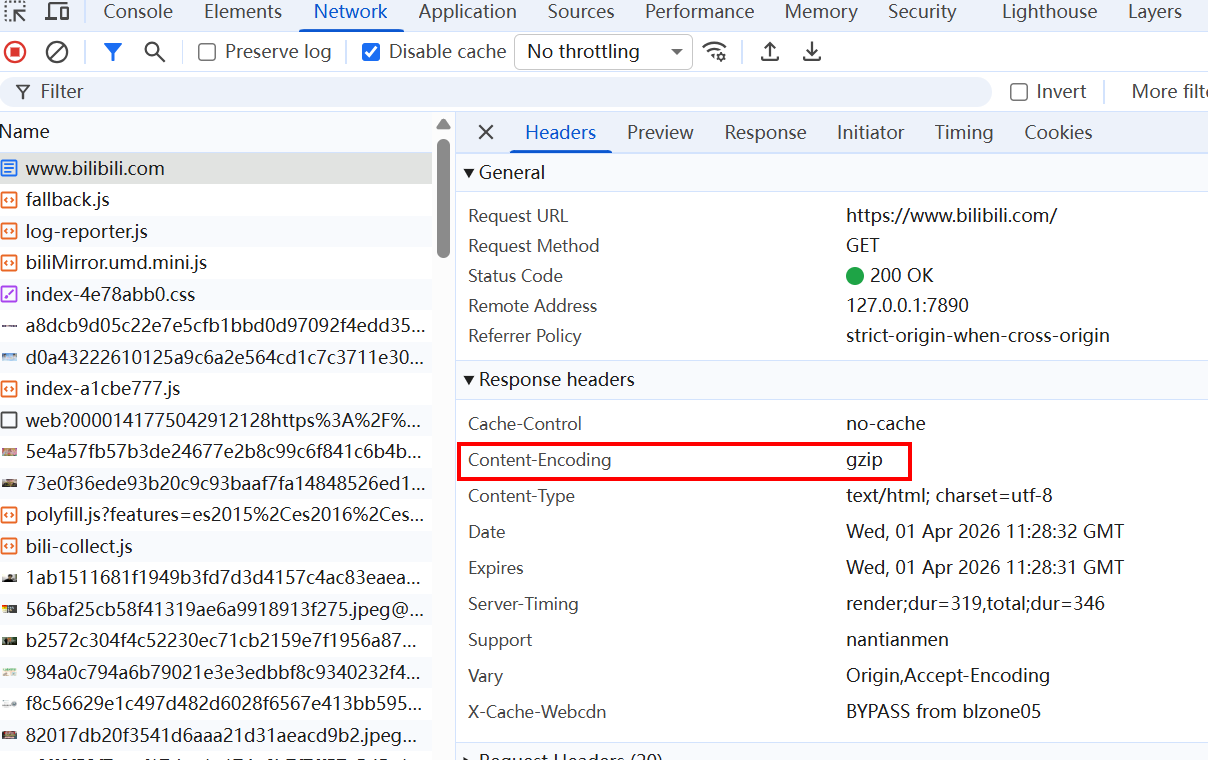The height and width of the screenshot is (760, 1208).
Task: Select the index-a1cbe777.js request
Action: 216,389
